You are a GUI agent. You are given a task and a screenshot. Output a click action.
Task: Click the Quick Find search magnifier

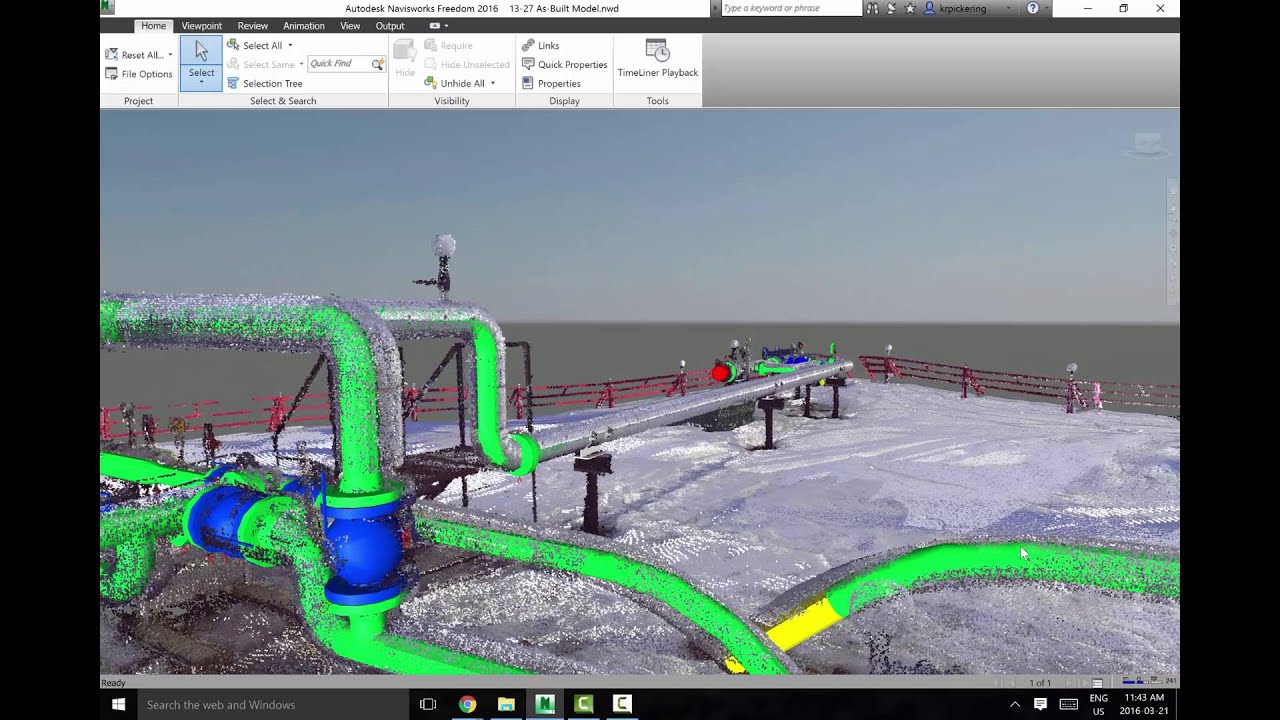pos(377,64)
